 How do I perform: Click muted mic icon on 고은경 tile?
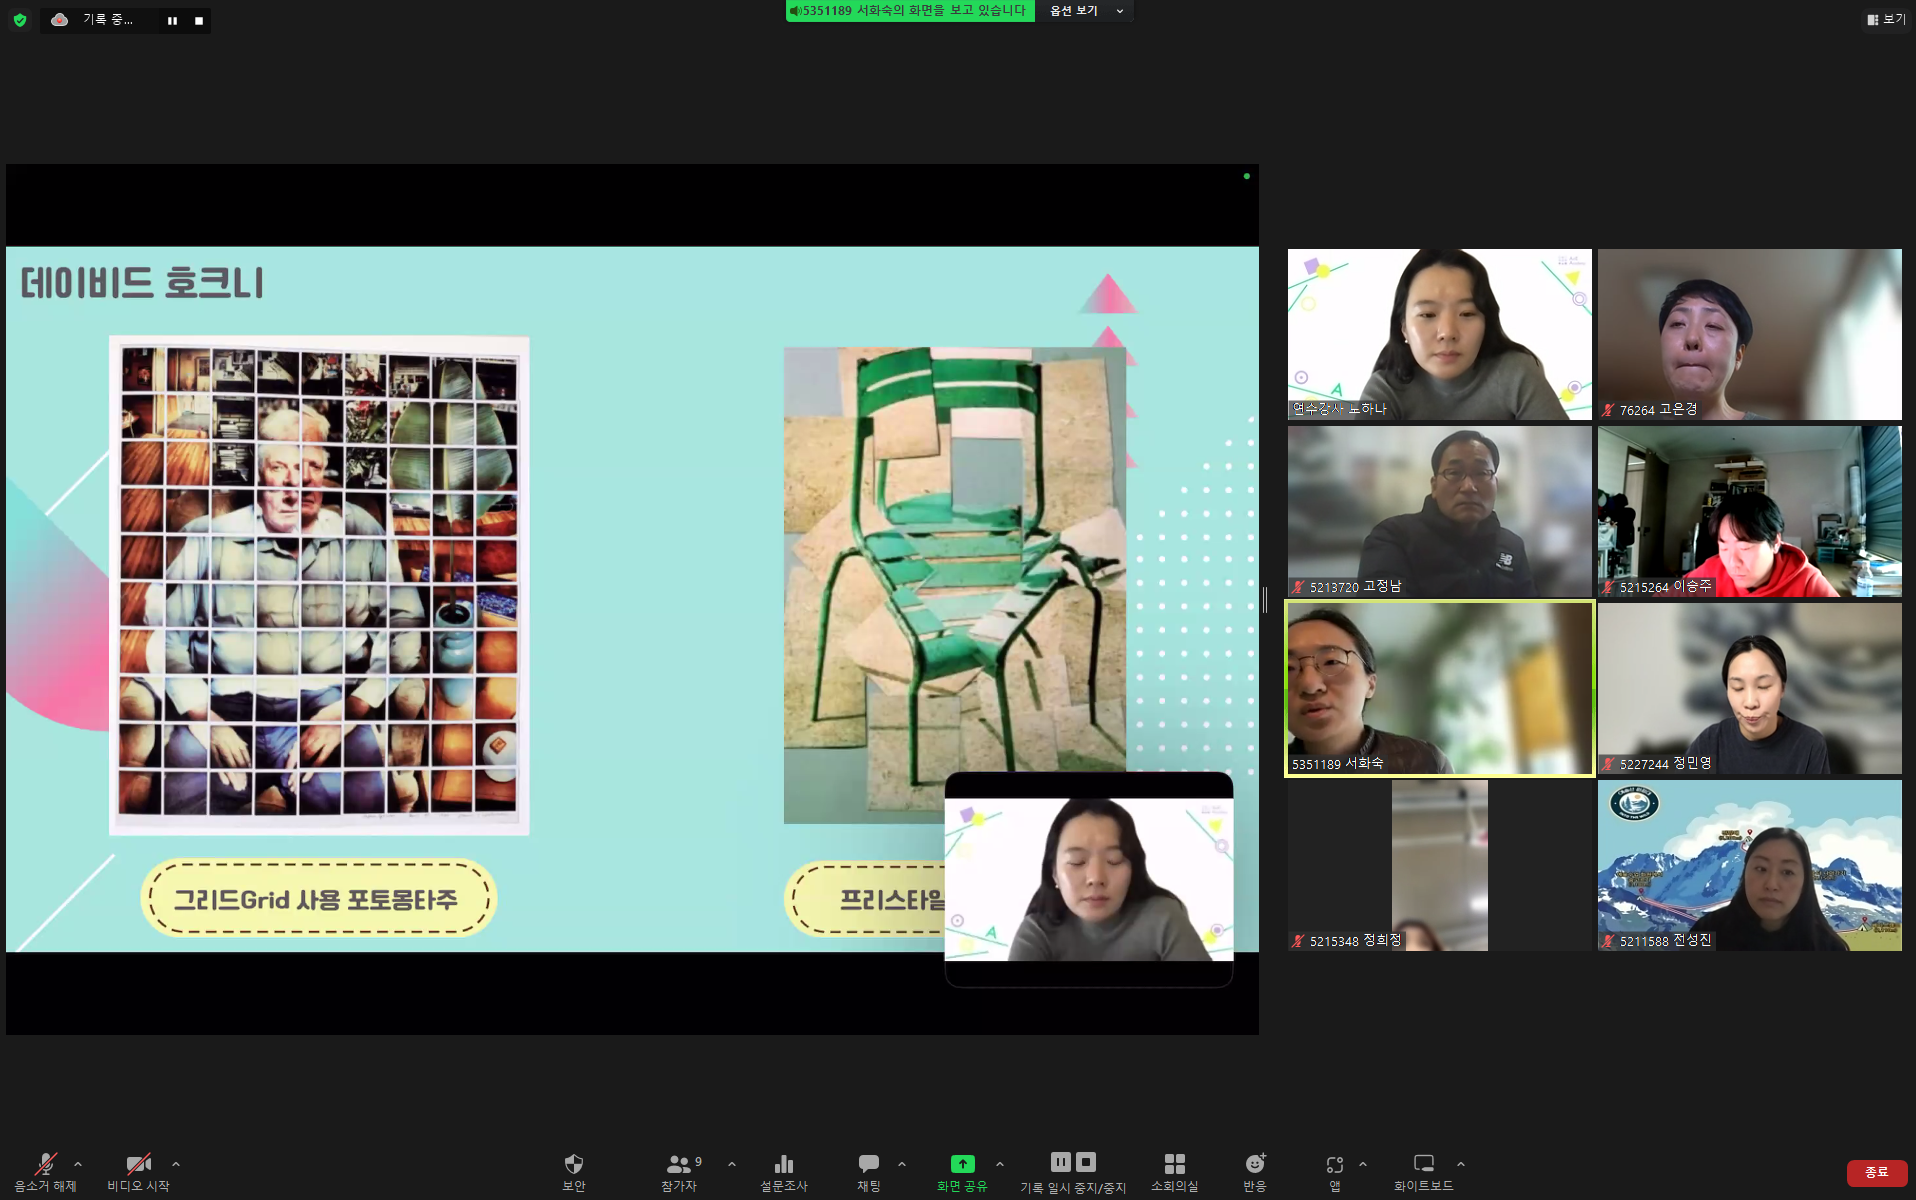point(1608,410)
